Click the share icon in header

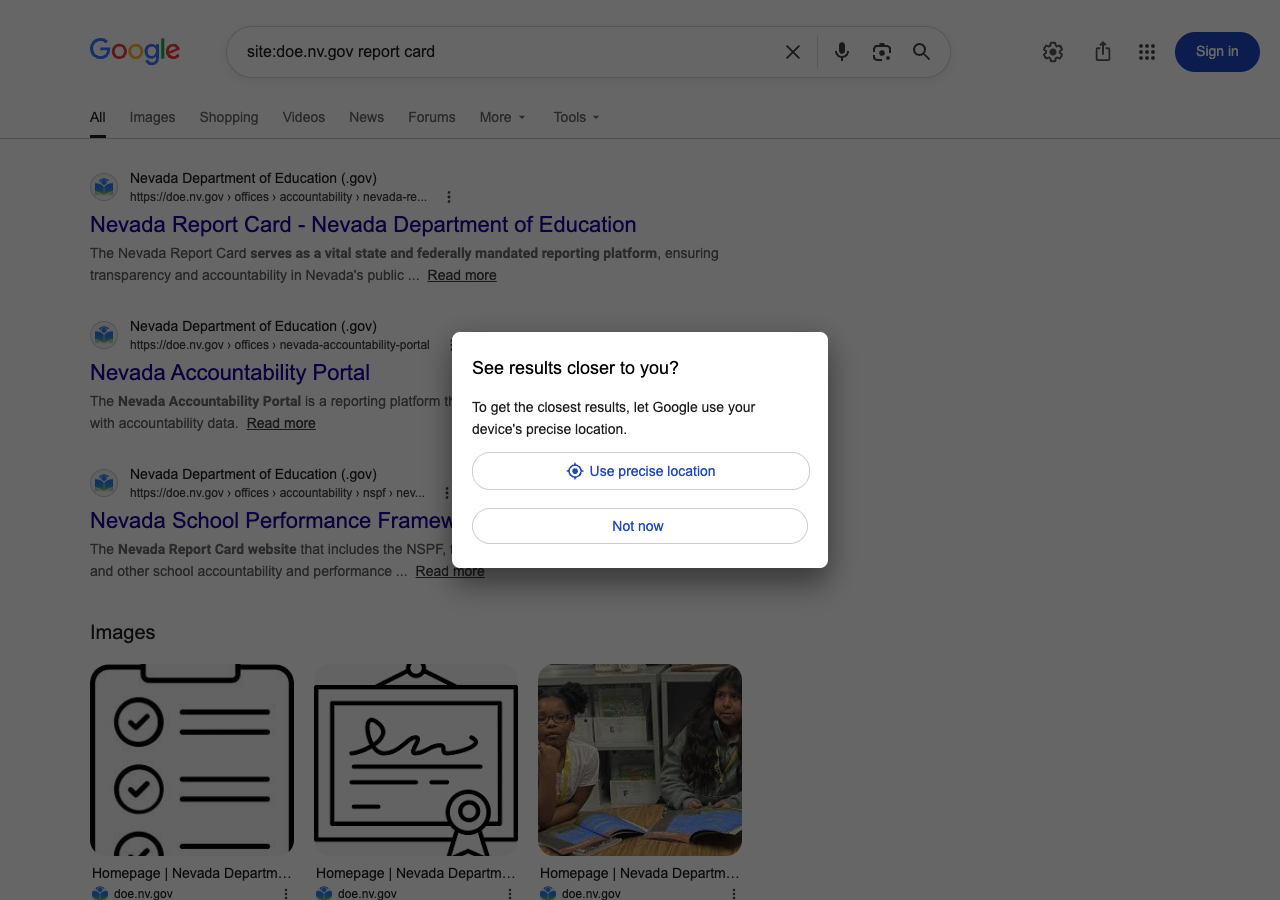pyautogui.click(x=1103, y=52)
